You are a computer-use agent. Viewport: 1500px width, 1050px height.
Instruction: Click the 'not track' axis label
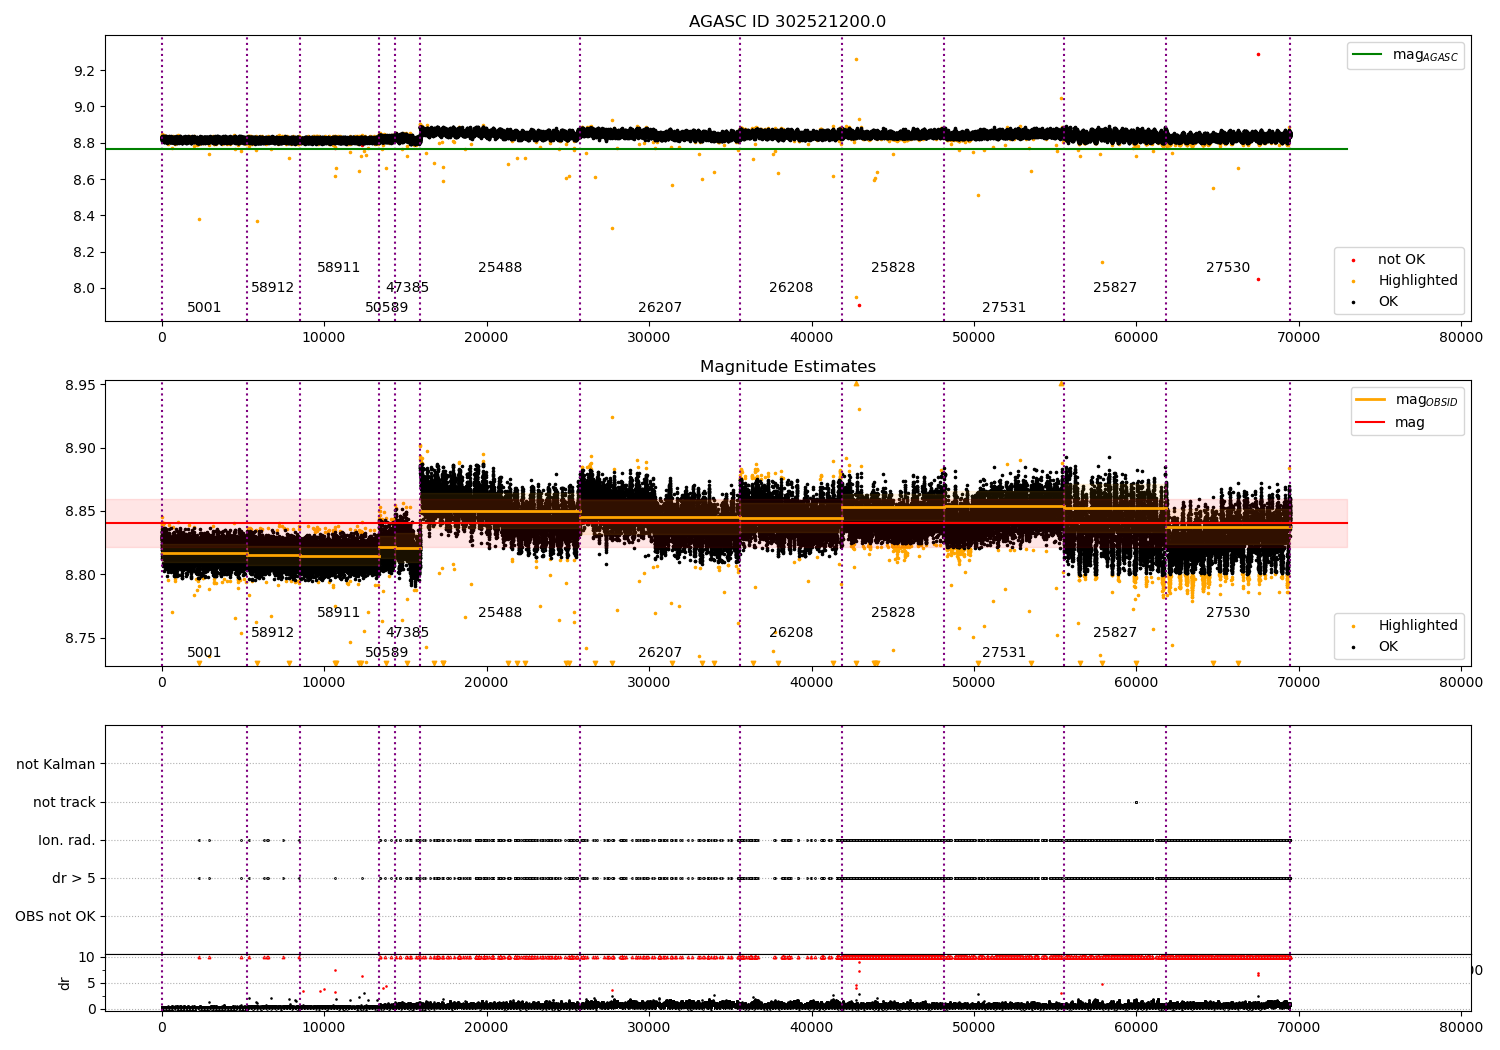(x=64, y=802)
